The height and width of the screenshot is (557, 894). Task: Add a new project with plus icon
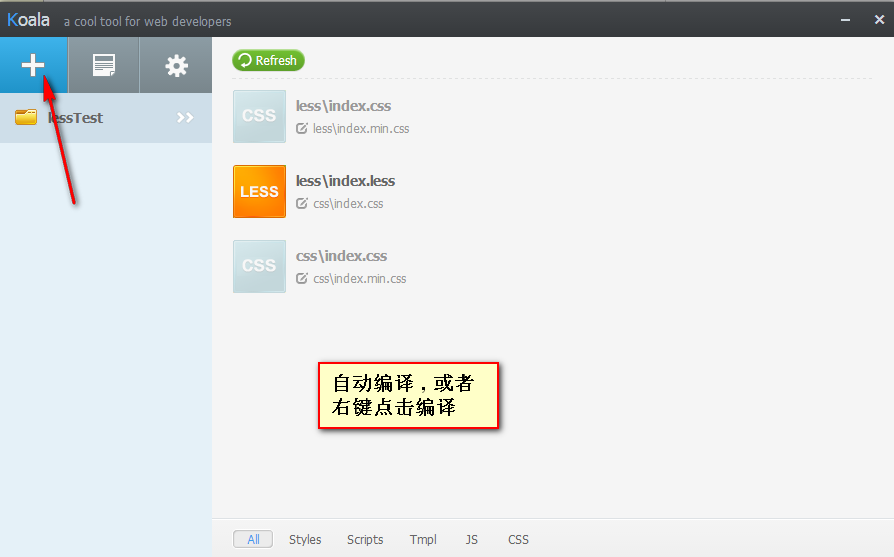coord(33,65)
